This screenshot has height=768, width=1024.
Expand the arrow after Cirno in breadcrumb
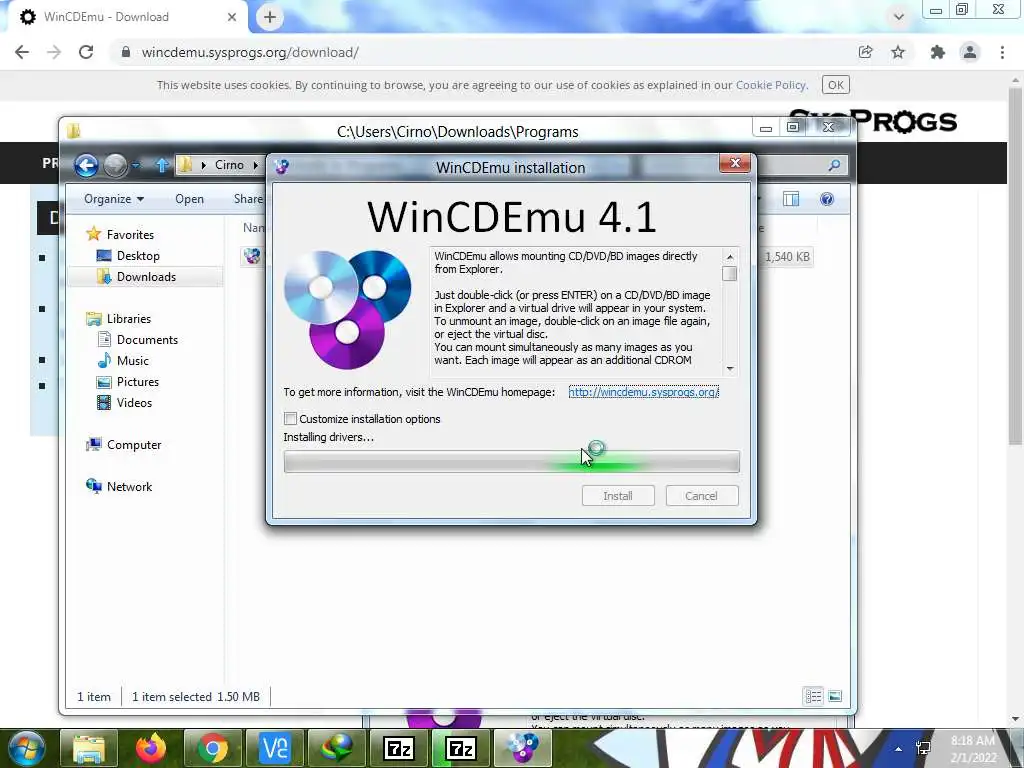click(255, 165)
